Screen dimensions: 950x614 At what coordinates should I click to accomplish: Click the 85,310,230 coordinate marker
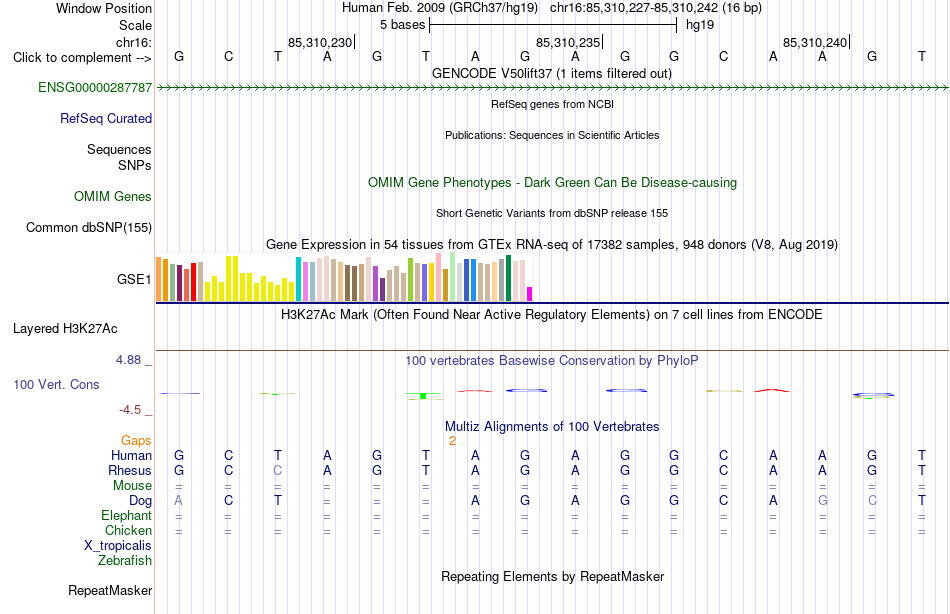(x=320, y=42)
